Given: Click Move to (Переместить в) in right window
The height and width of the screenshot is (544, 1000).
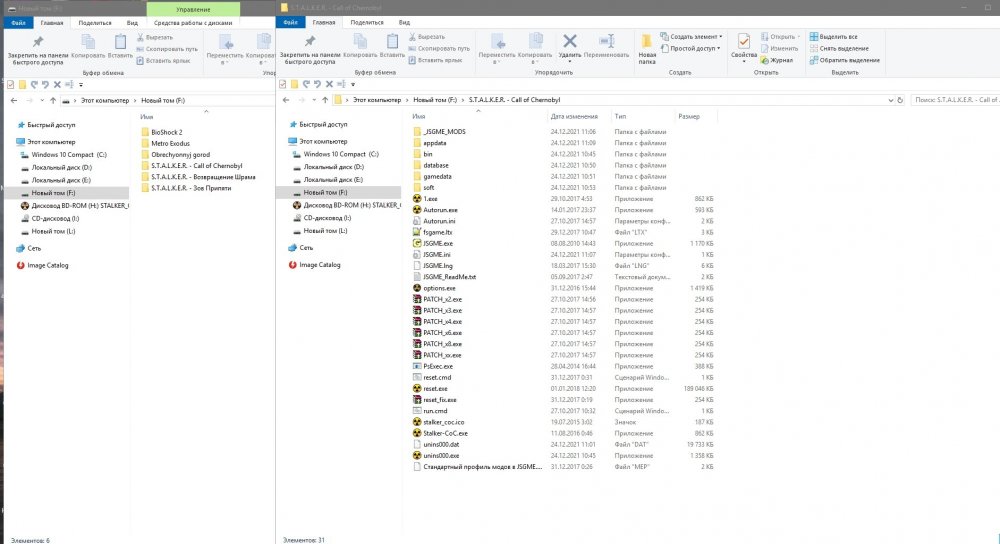Looking at the screenshot, I should click(497, 48).
